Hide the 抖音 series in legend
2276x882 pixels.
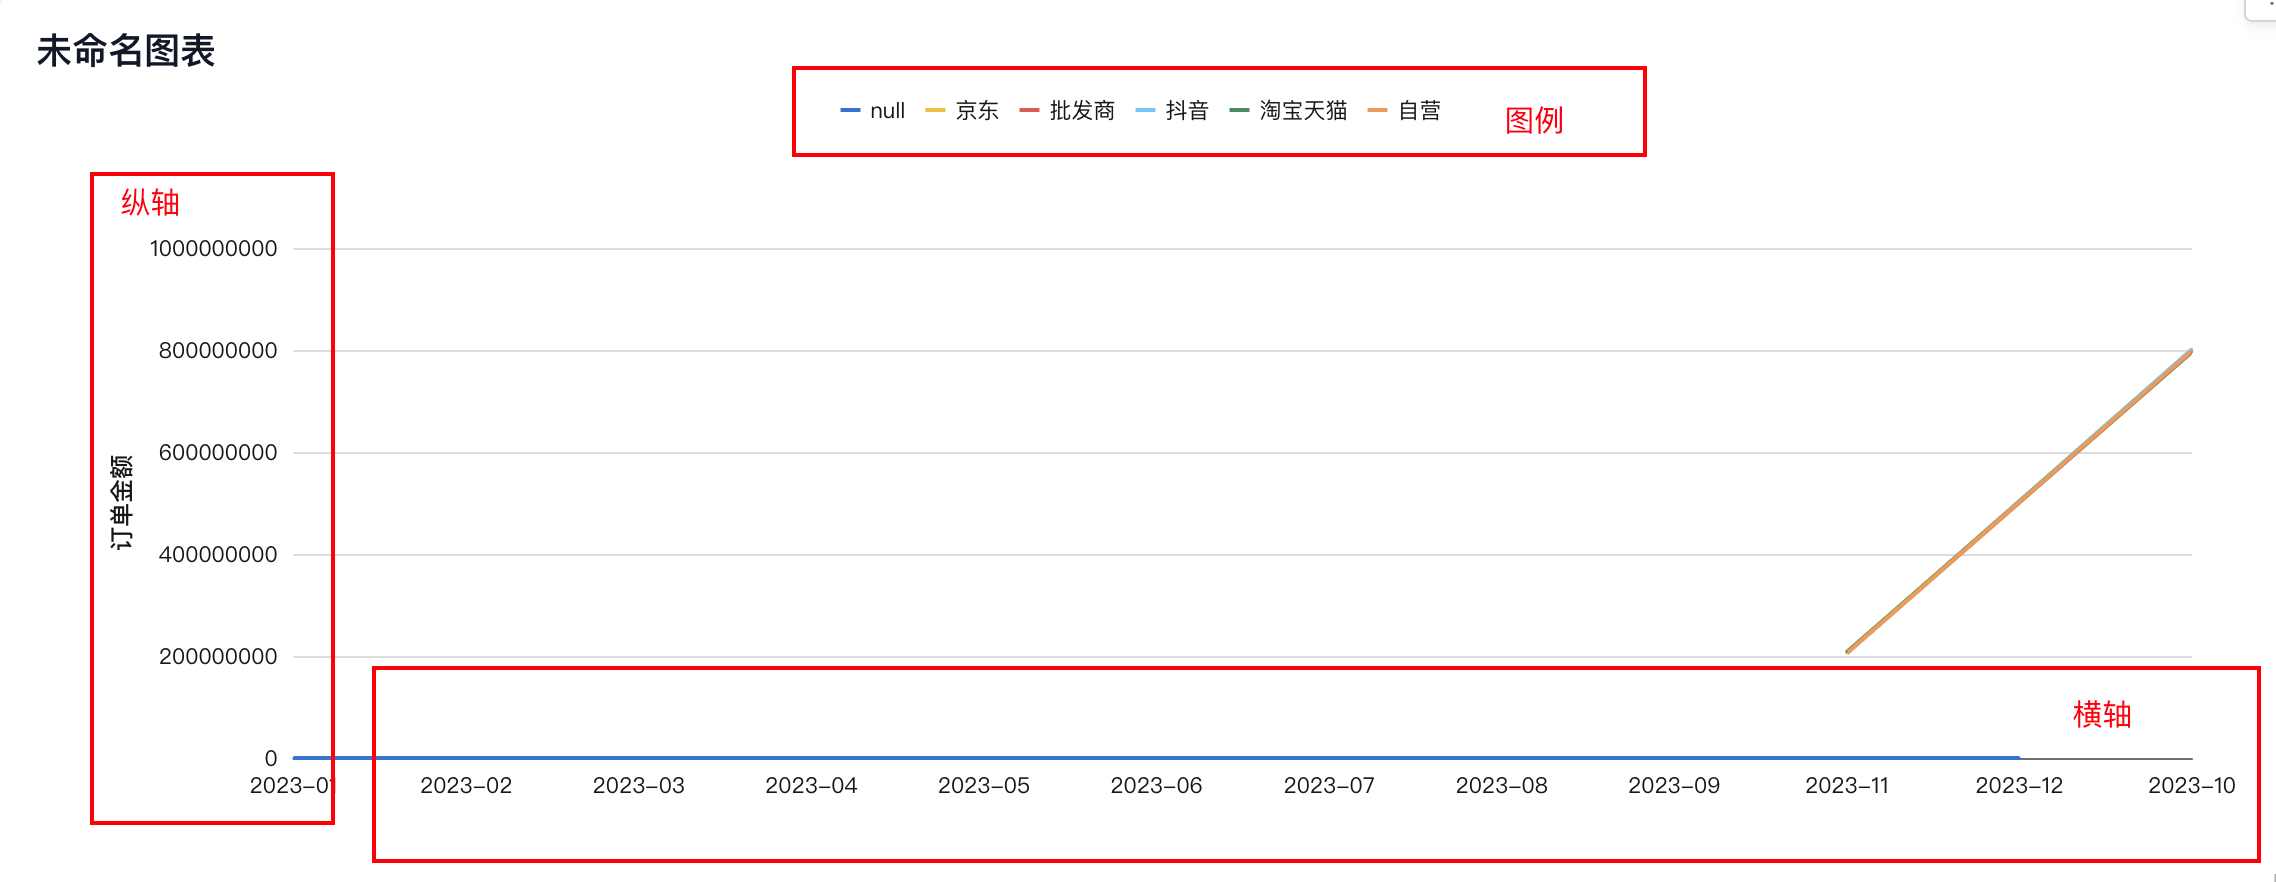pyautogui.click(x=1172, y=111)
